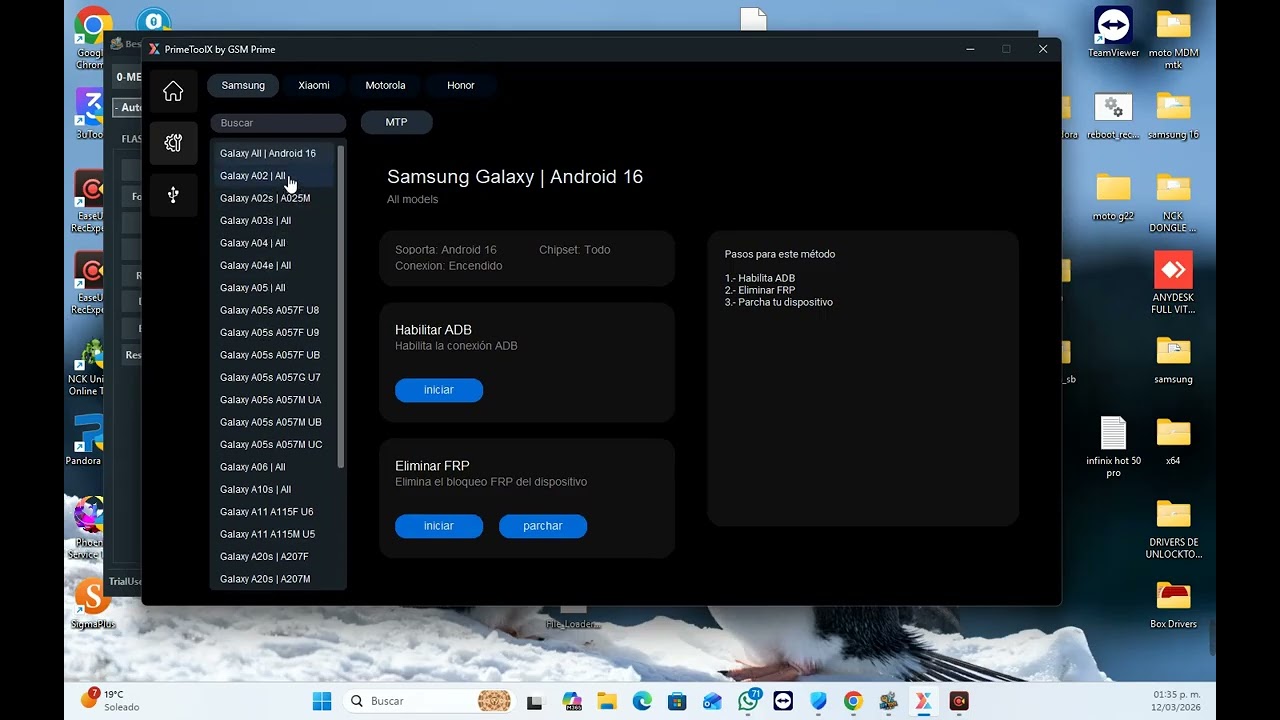Select Galaxy A04 | All
The height and width of the screenshot is (720, 1280).
click(x=274, y=243)
